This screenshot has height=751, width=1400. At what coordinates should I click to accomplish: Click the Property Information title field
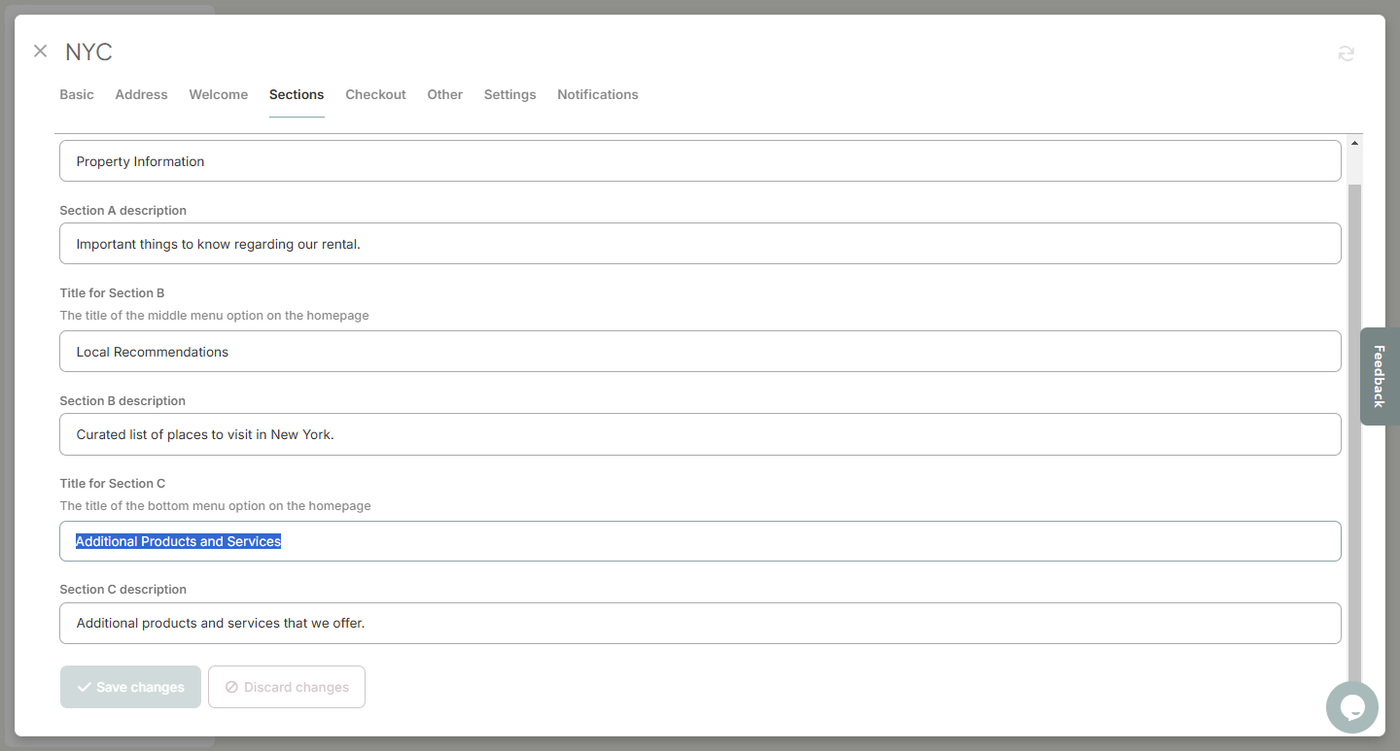699,161
